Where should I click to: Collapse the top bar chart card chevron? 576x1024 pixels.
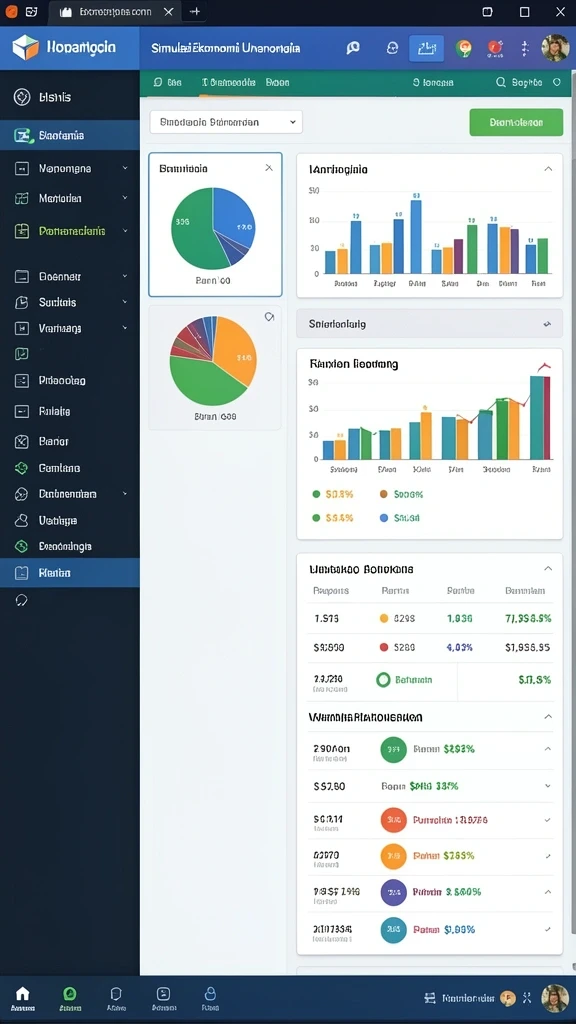(548, 169)
